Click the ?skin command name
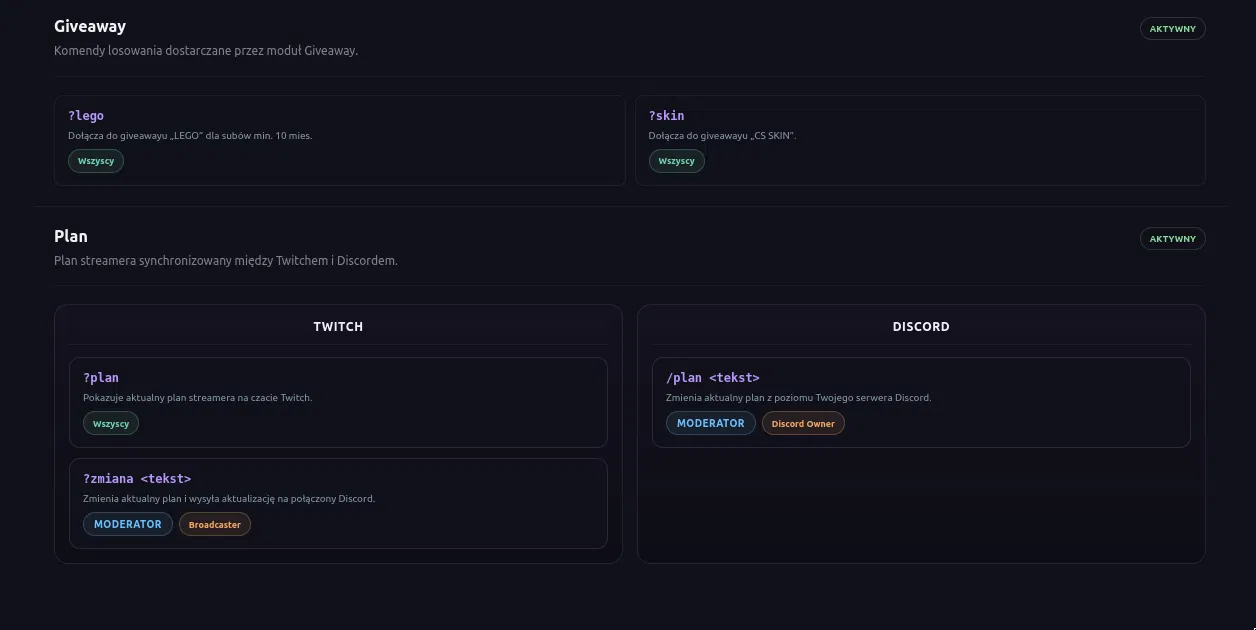This screenshot has width=1256, height=630. point(667,116)
